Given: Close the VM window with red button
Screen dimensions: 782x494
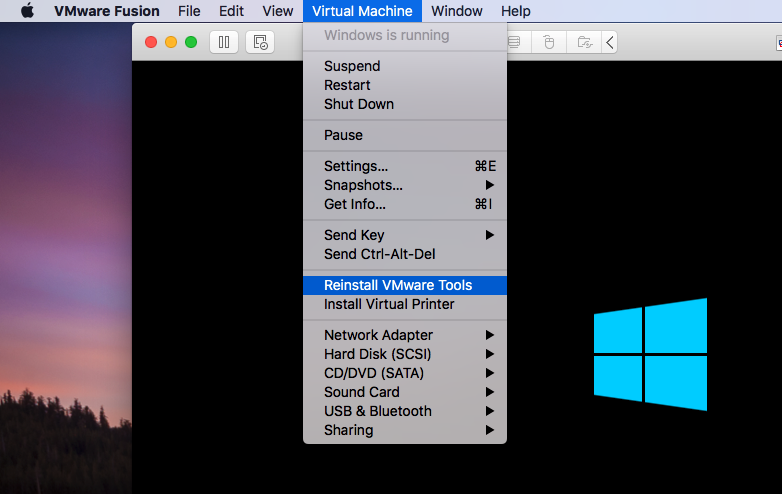Looking at the screenshot, I should [x=151, y=42].
